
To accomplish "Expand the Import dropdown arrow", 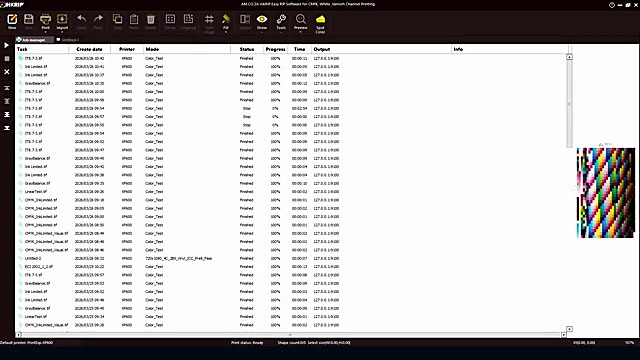I will (x=62, y=32).
